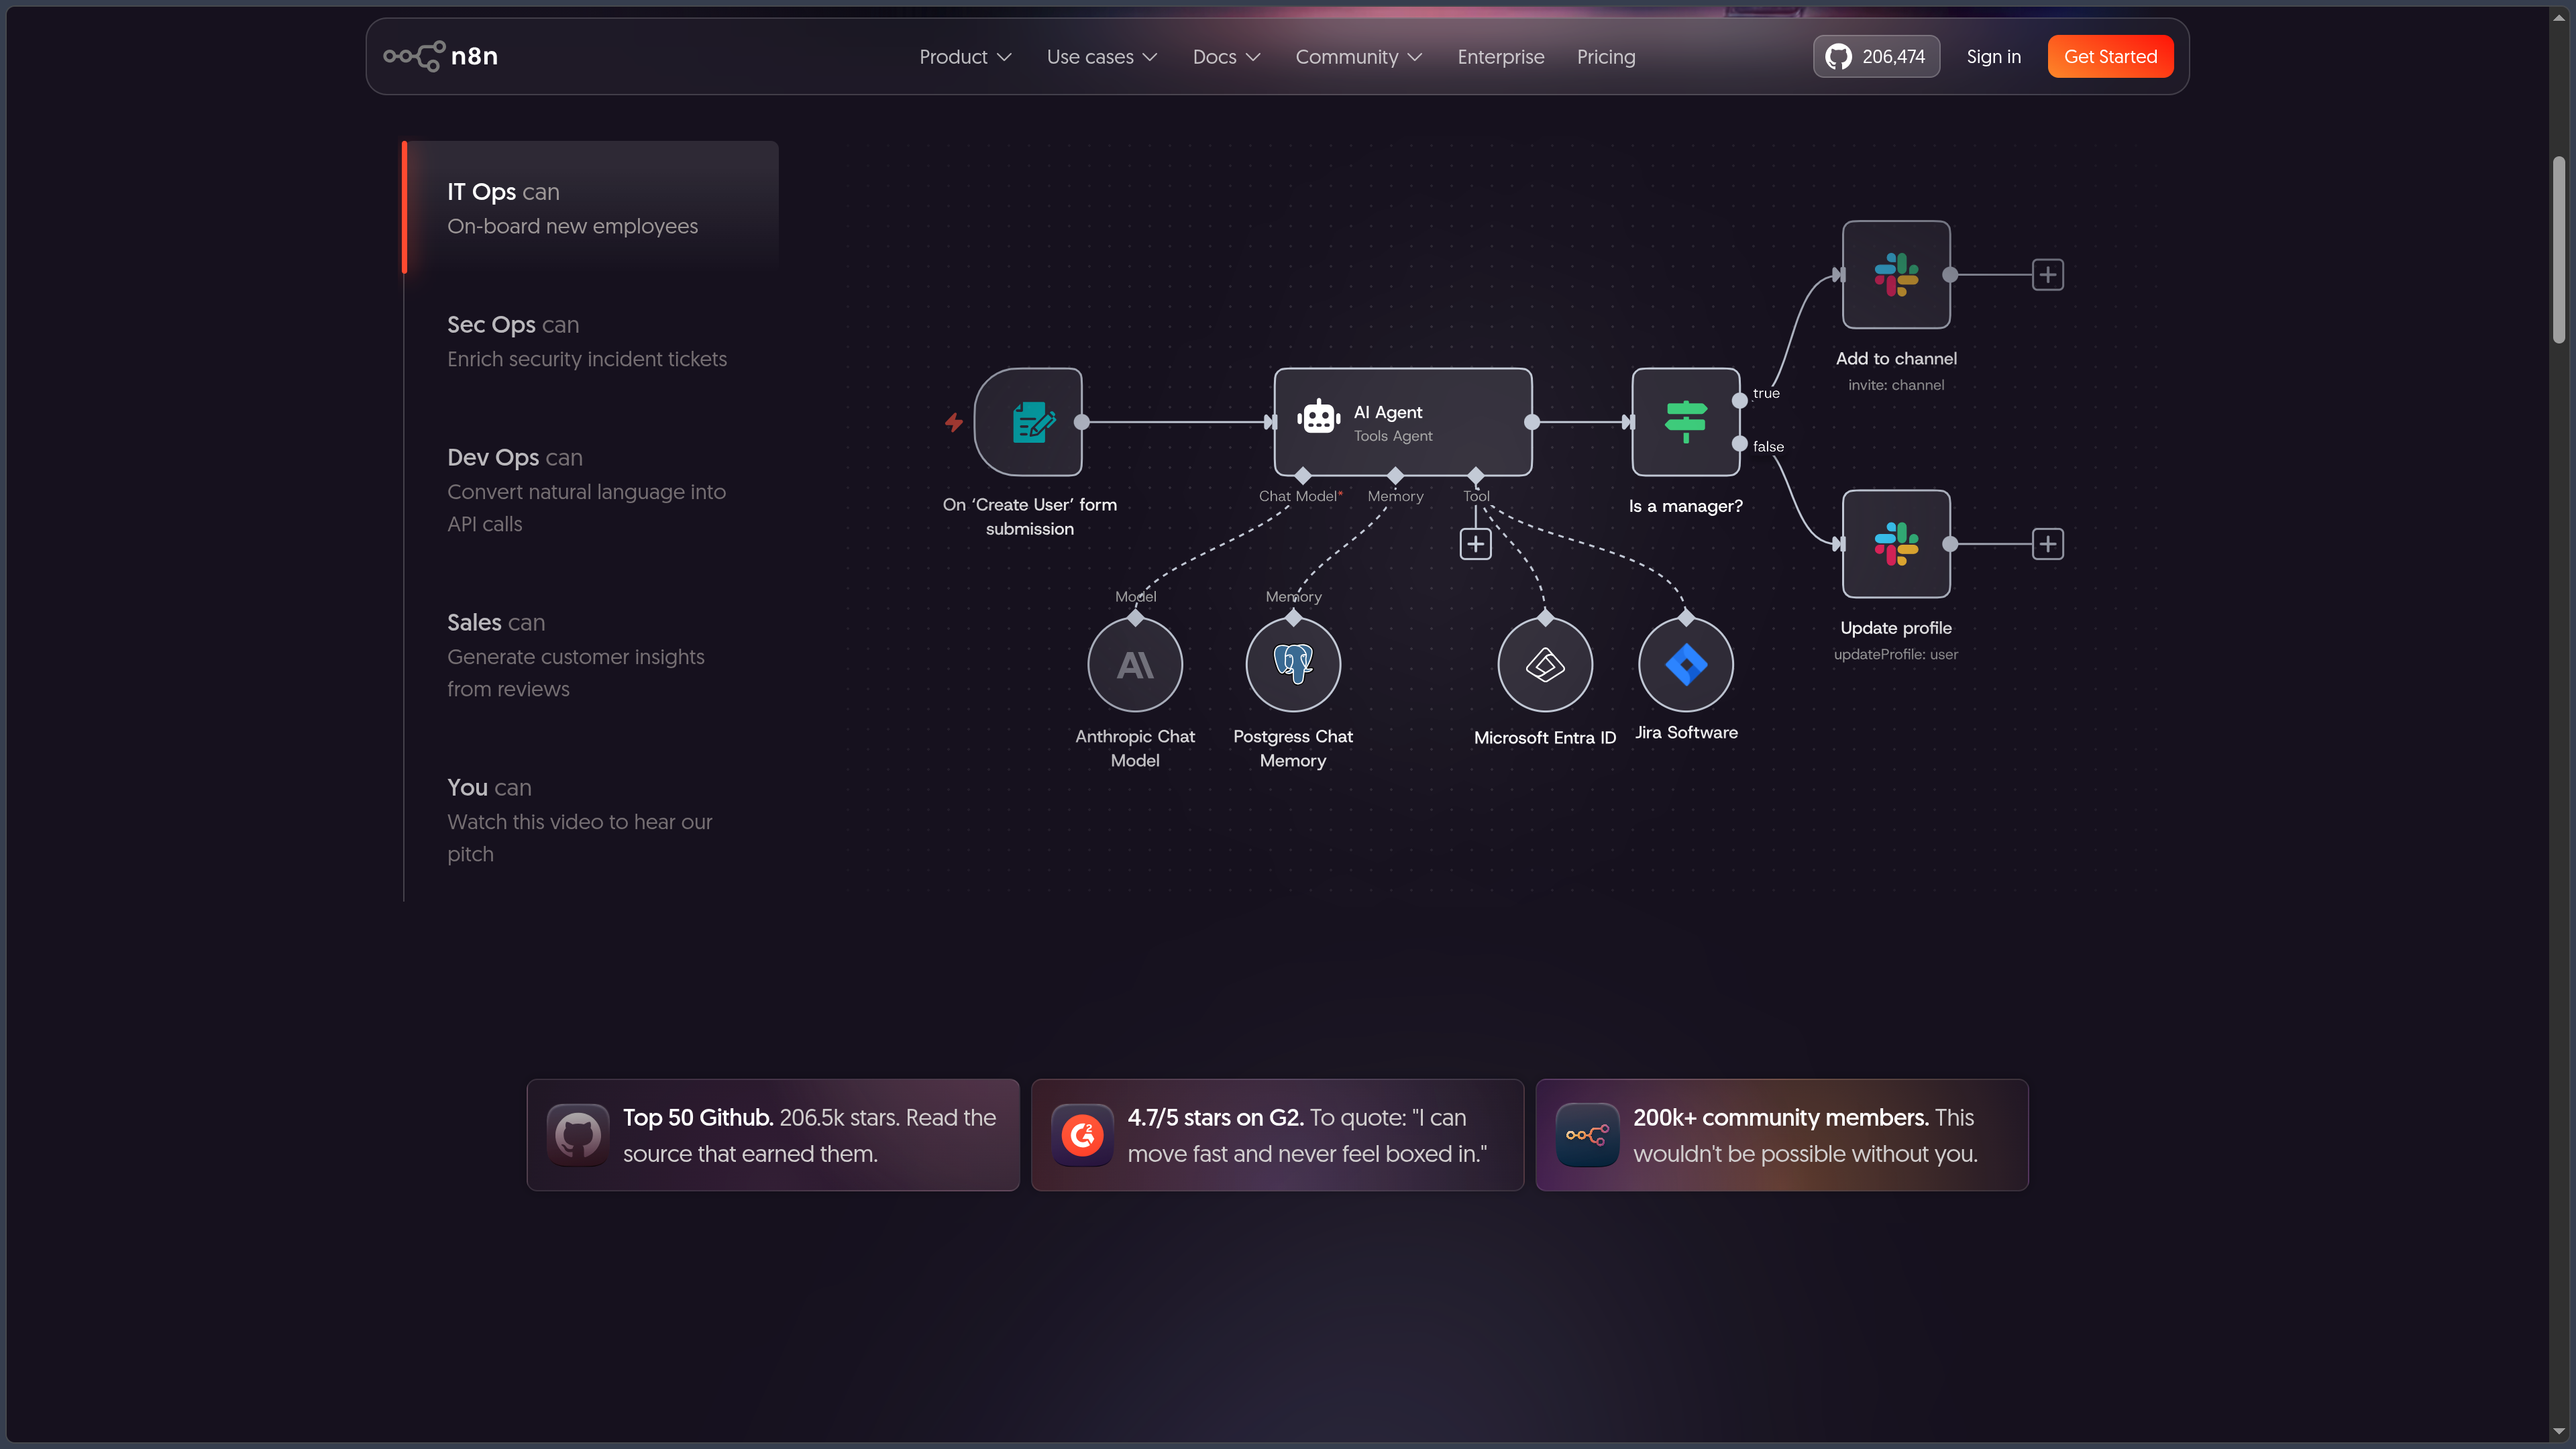The width and height of the screenshot is (2576, 1449).
Task: Click the 'false' output label
Action: coord(1768,446)
